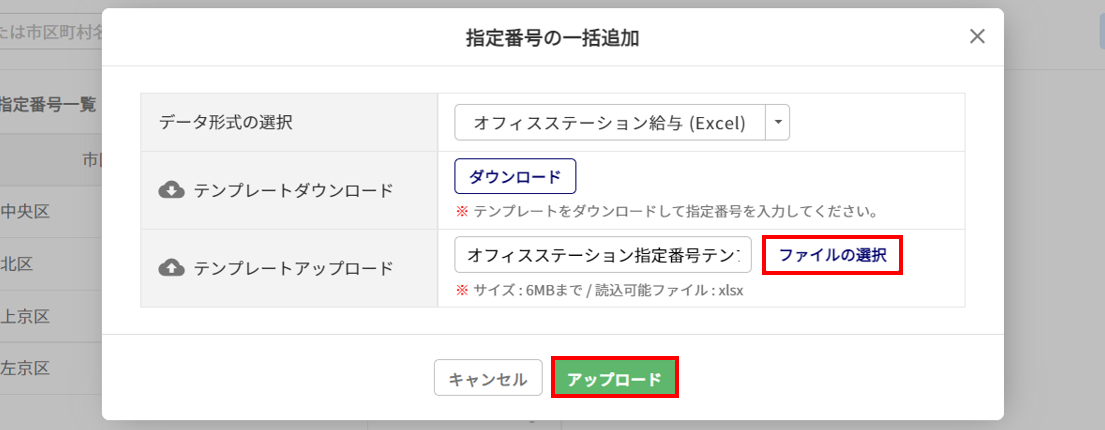
Task: Click the データ形式の選択 label
Action: [226, 123]
